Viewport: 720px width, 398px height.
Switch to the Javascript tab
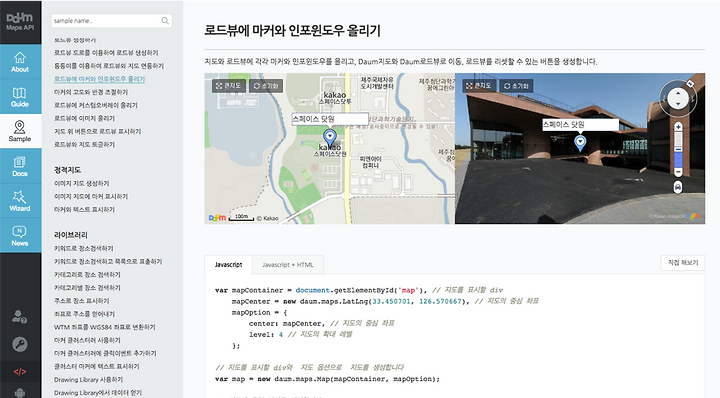[228, 265]
